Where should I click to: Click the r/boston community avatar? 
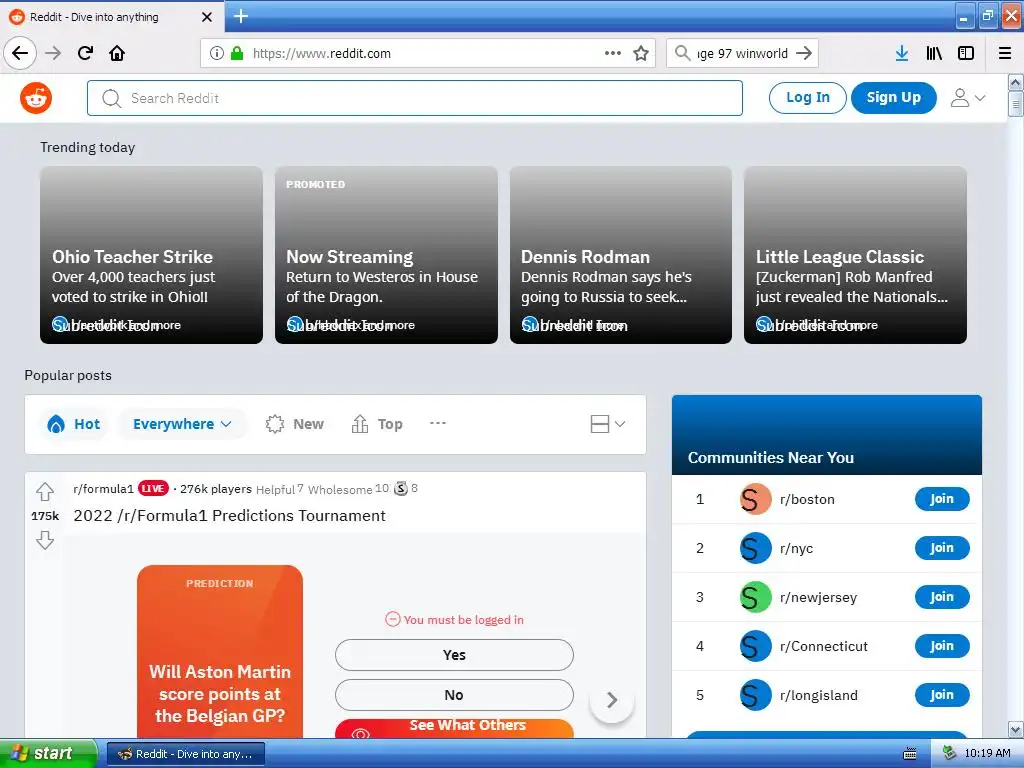point(756,499)
